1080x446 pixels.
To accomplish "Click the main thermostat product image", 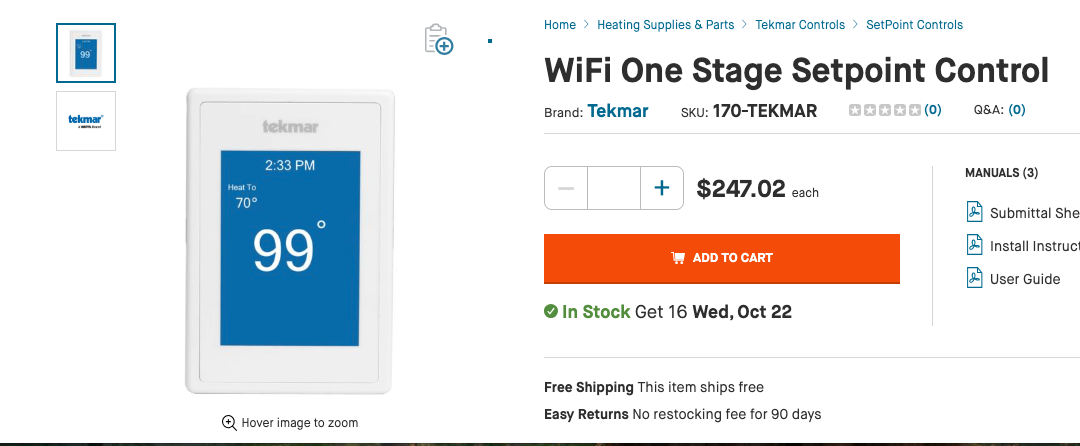I will [x=290, y=240].
